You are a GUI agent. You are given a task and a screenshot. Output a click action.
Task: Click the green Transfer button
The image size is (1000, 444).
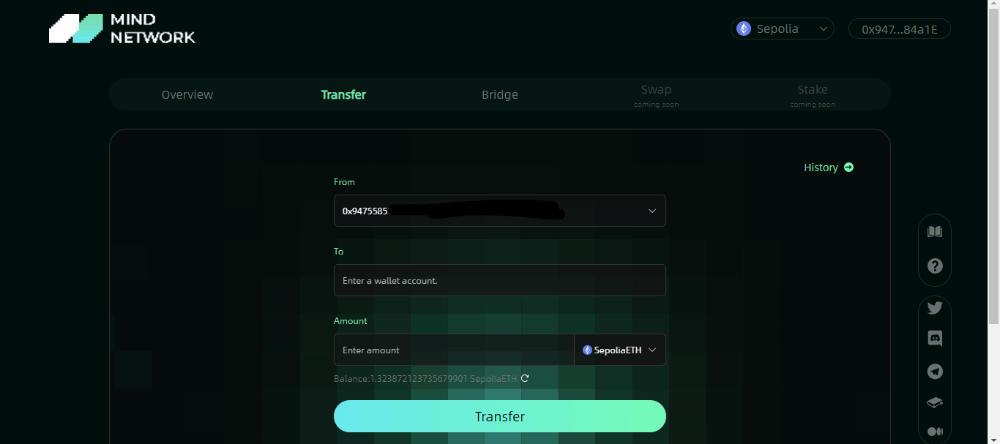point(499,417)
